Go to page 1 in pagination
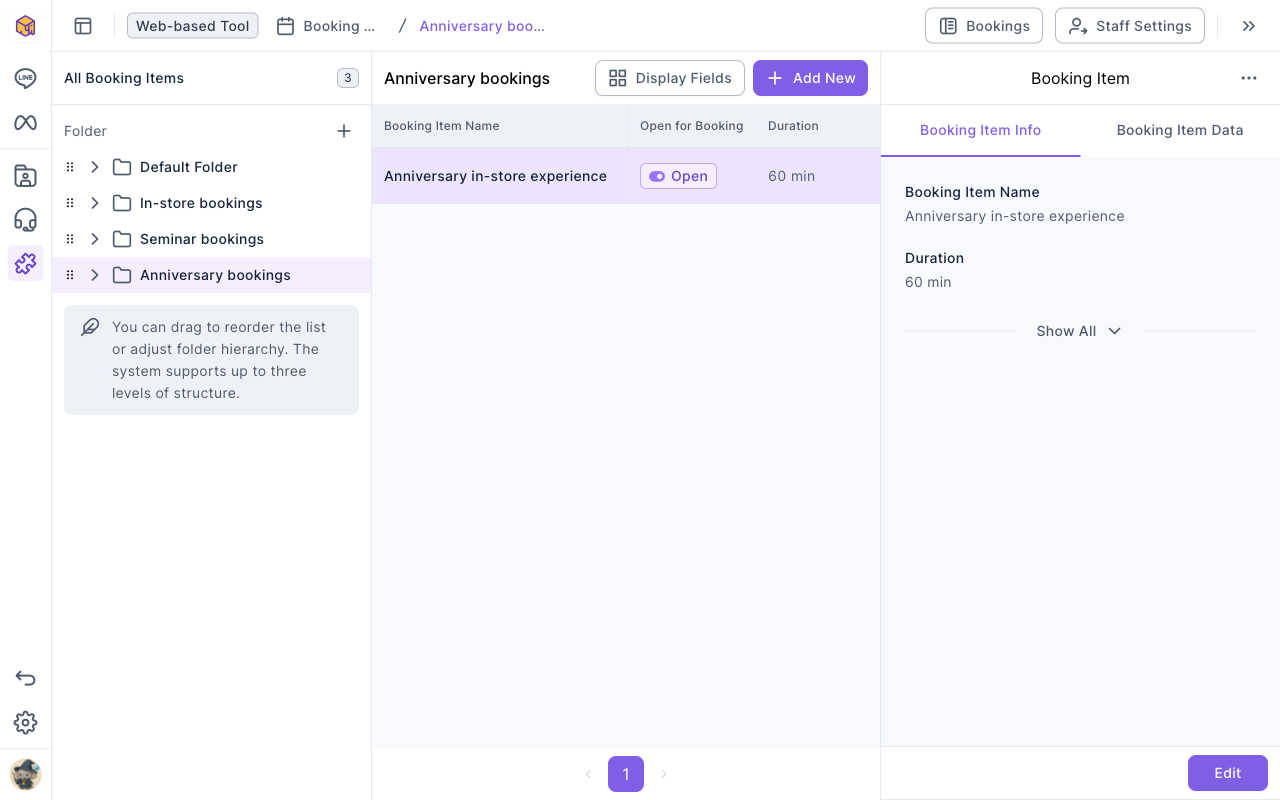This screenshot has width=1280, height=800. pos(626,774)
